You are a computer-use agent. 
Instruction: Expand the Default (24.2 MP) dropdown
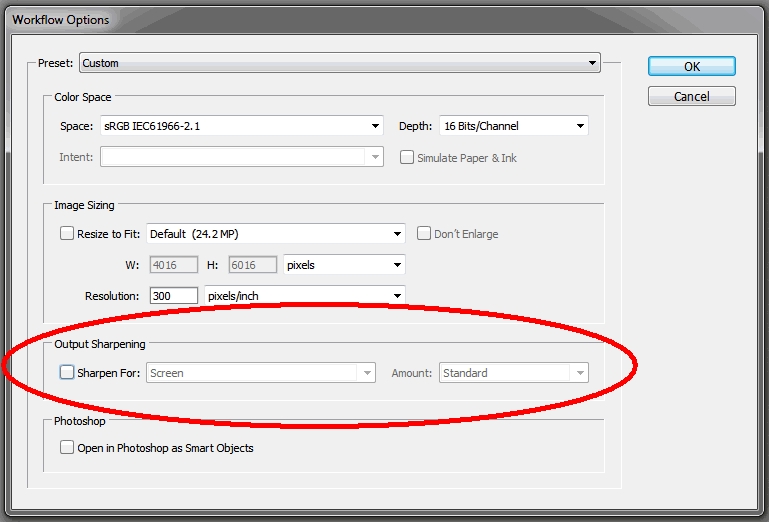coord(275,234)
